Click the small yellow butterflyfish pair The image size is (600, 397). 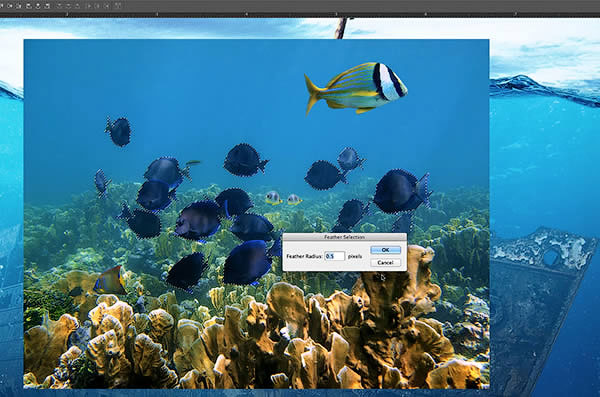pyautogui.click(x=284, y=198)
